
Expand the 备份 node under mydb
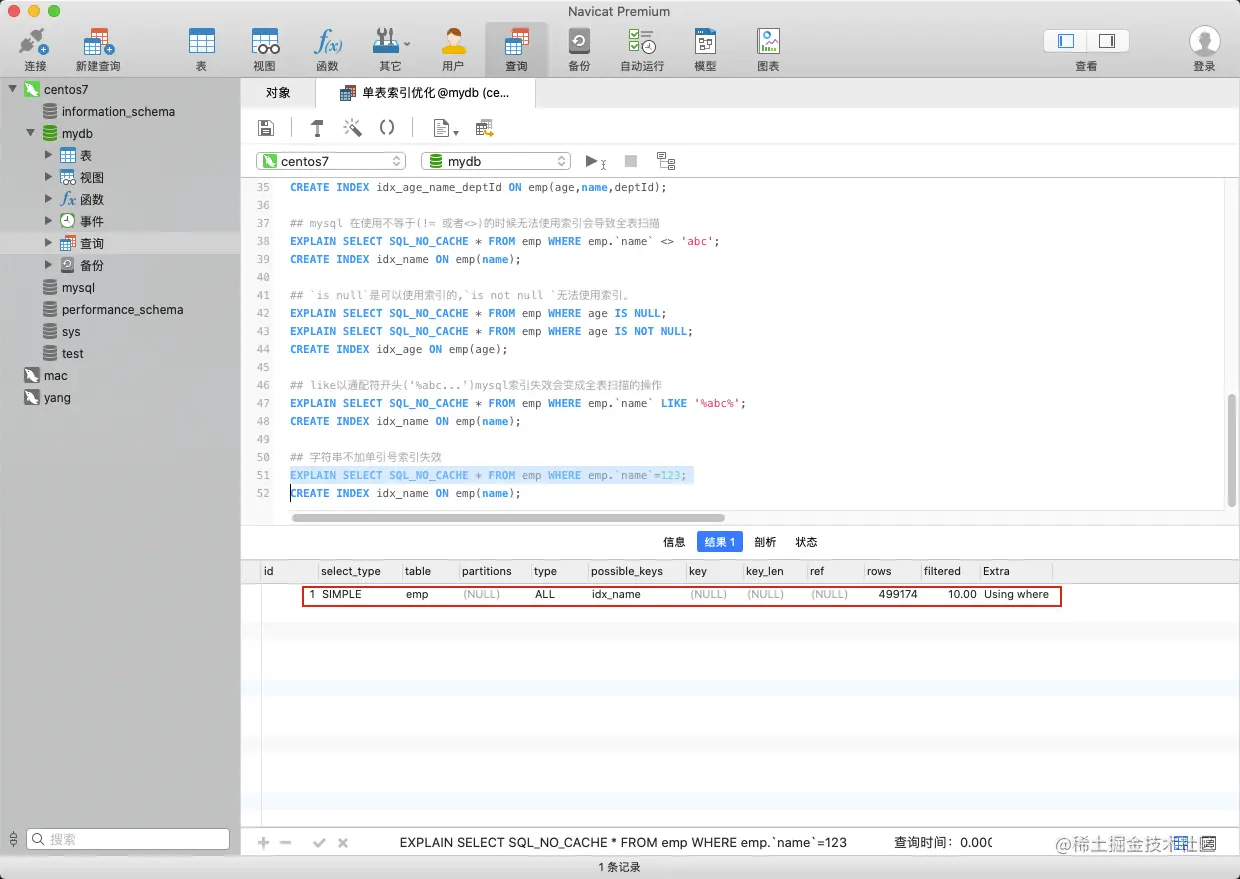point(48,265)
